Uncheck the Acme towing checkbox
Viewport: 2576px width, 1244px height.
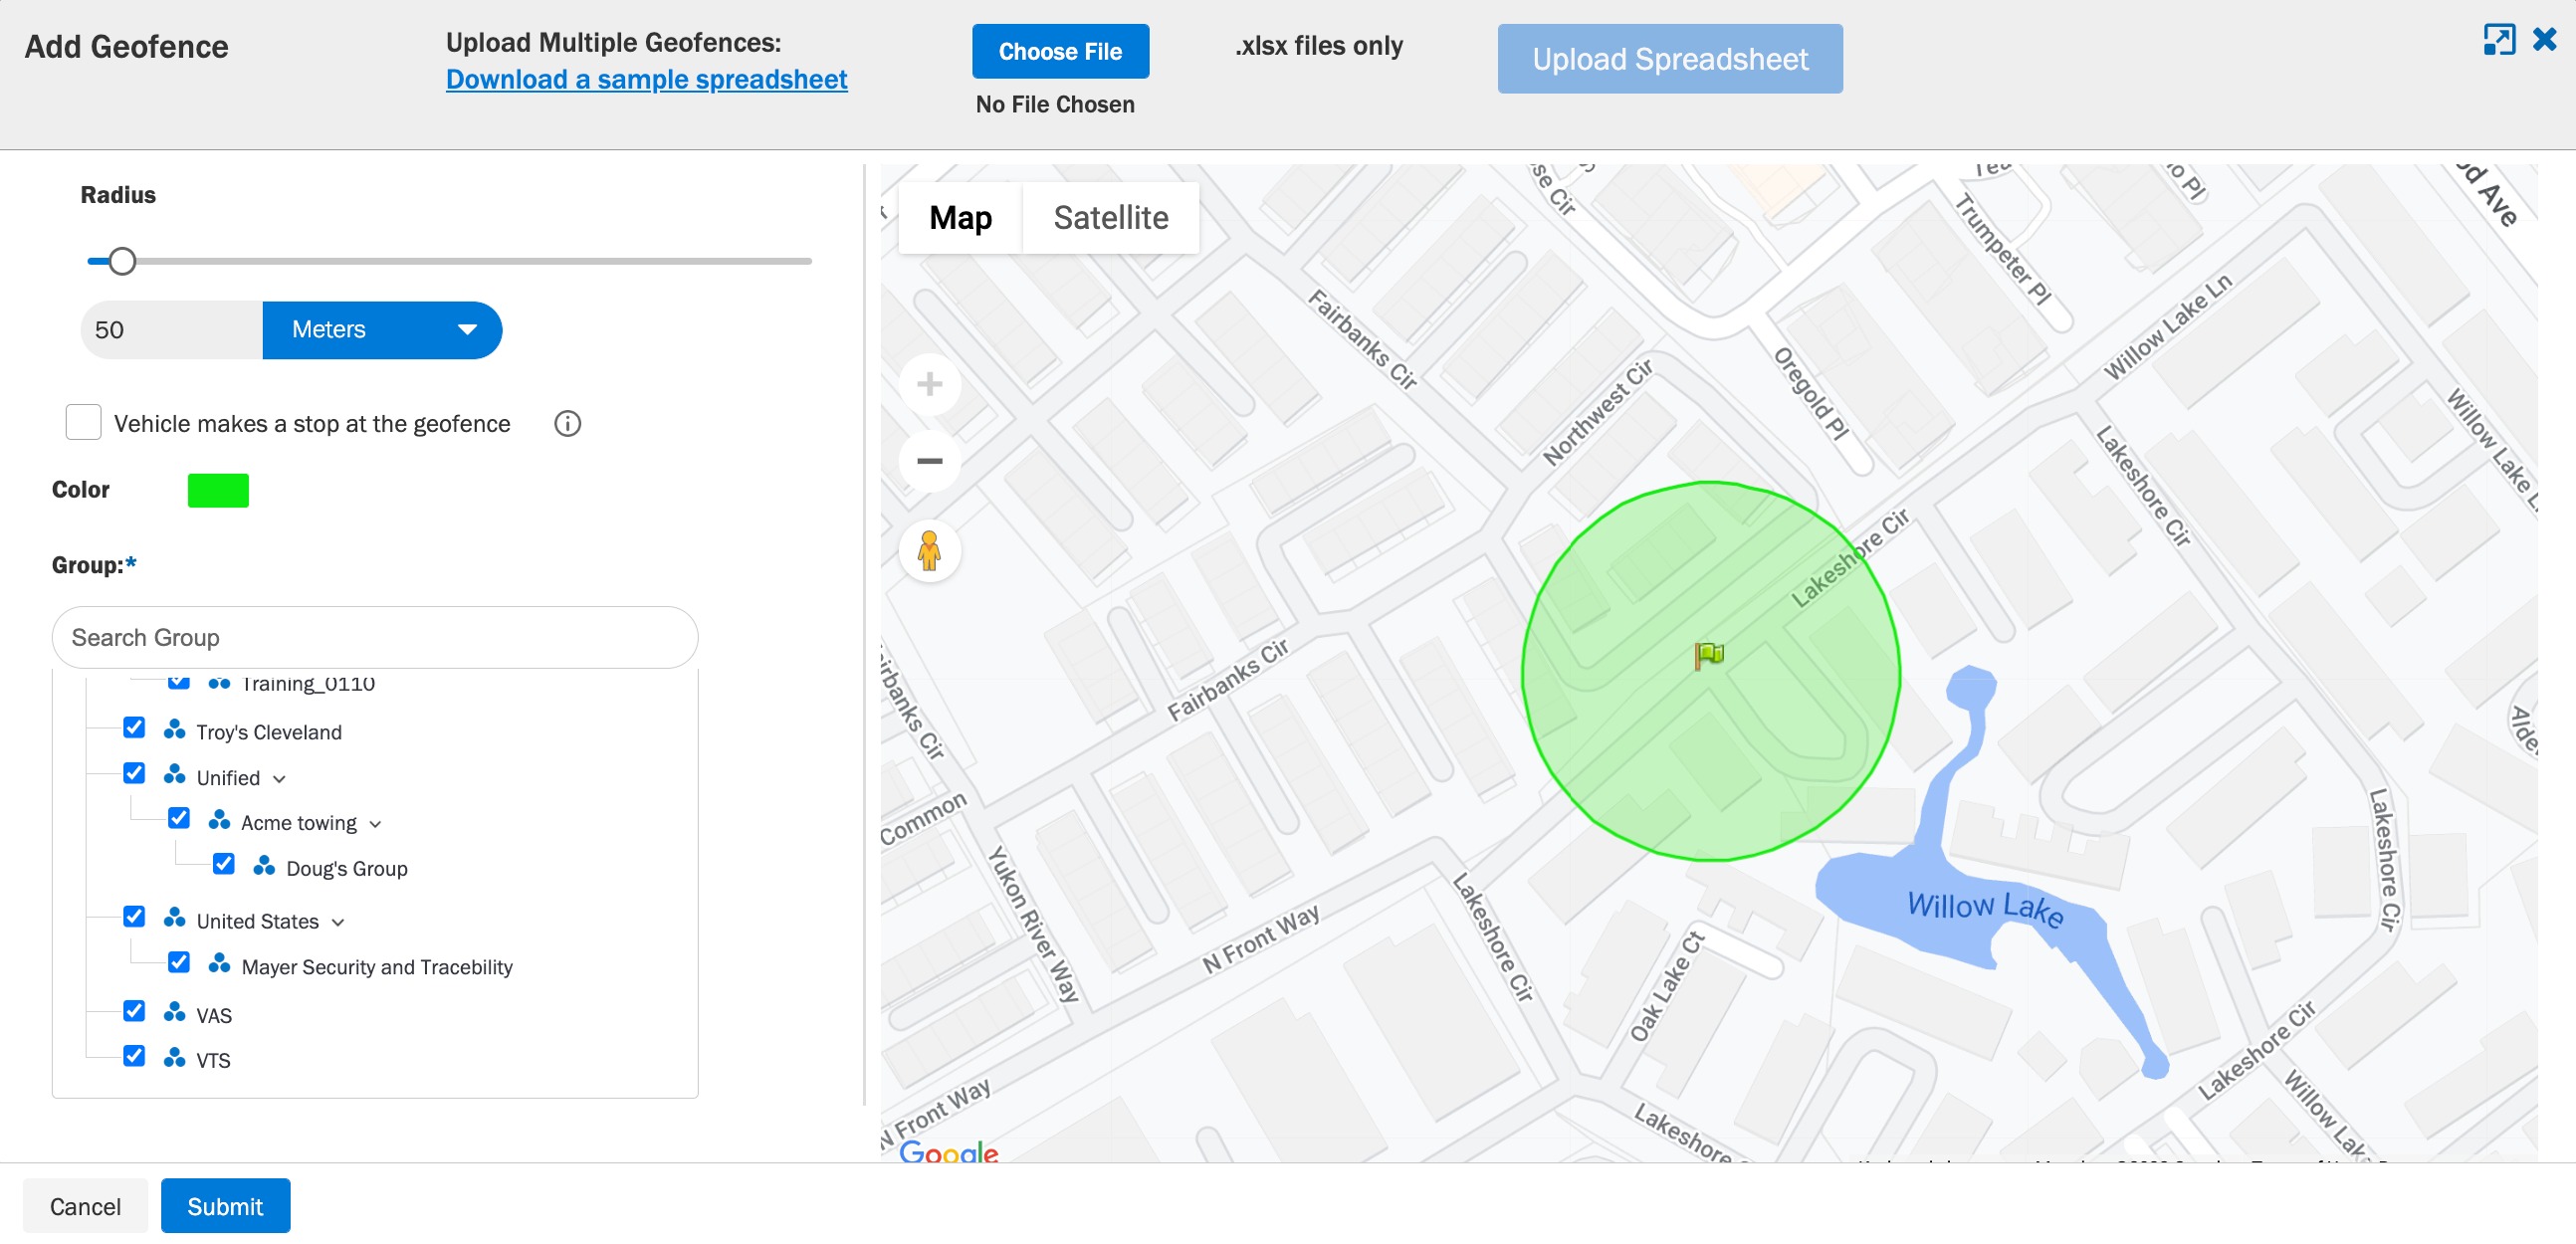point(179,819)
